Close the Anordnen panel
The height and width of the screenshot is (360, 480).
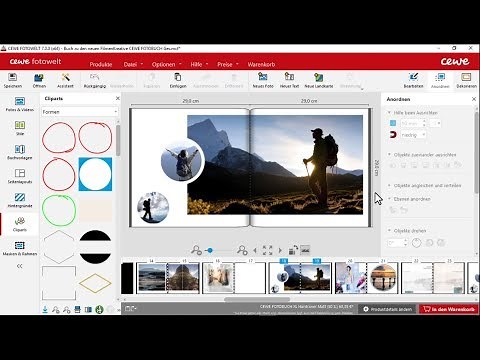tap(474, 99)
